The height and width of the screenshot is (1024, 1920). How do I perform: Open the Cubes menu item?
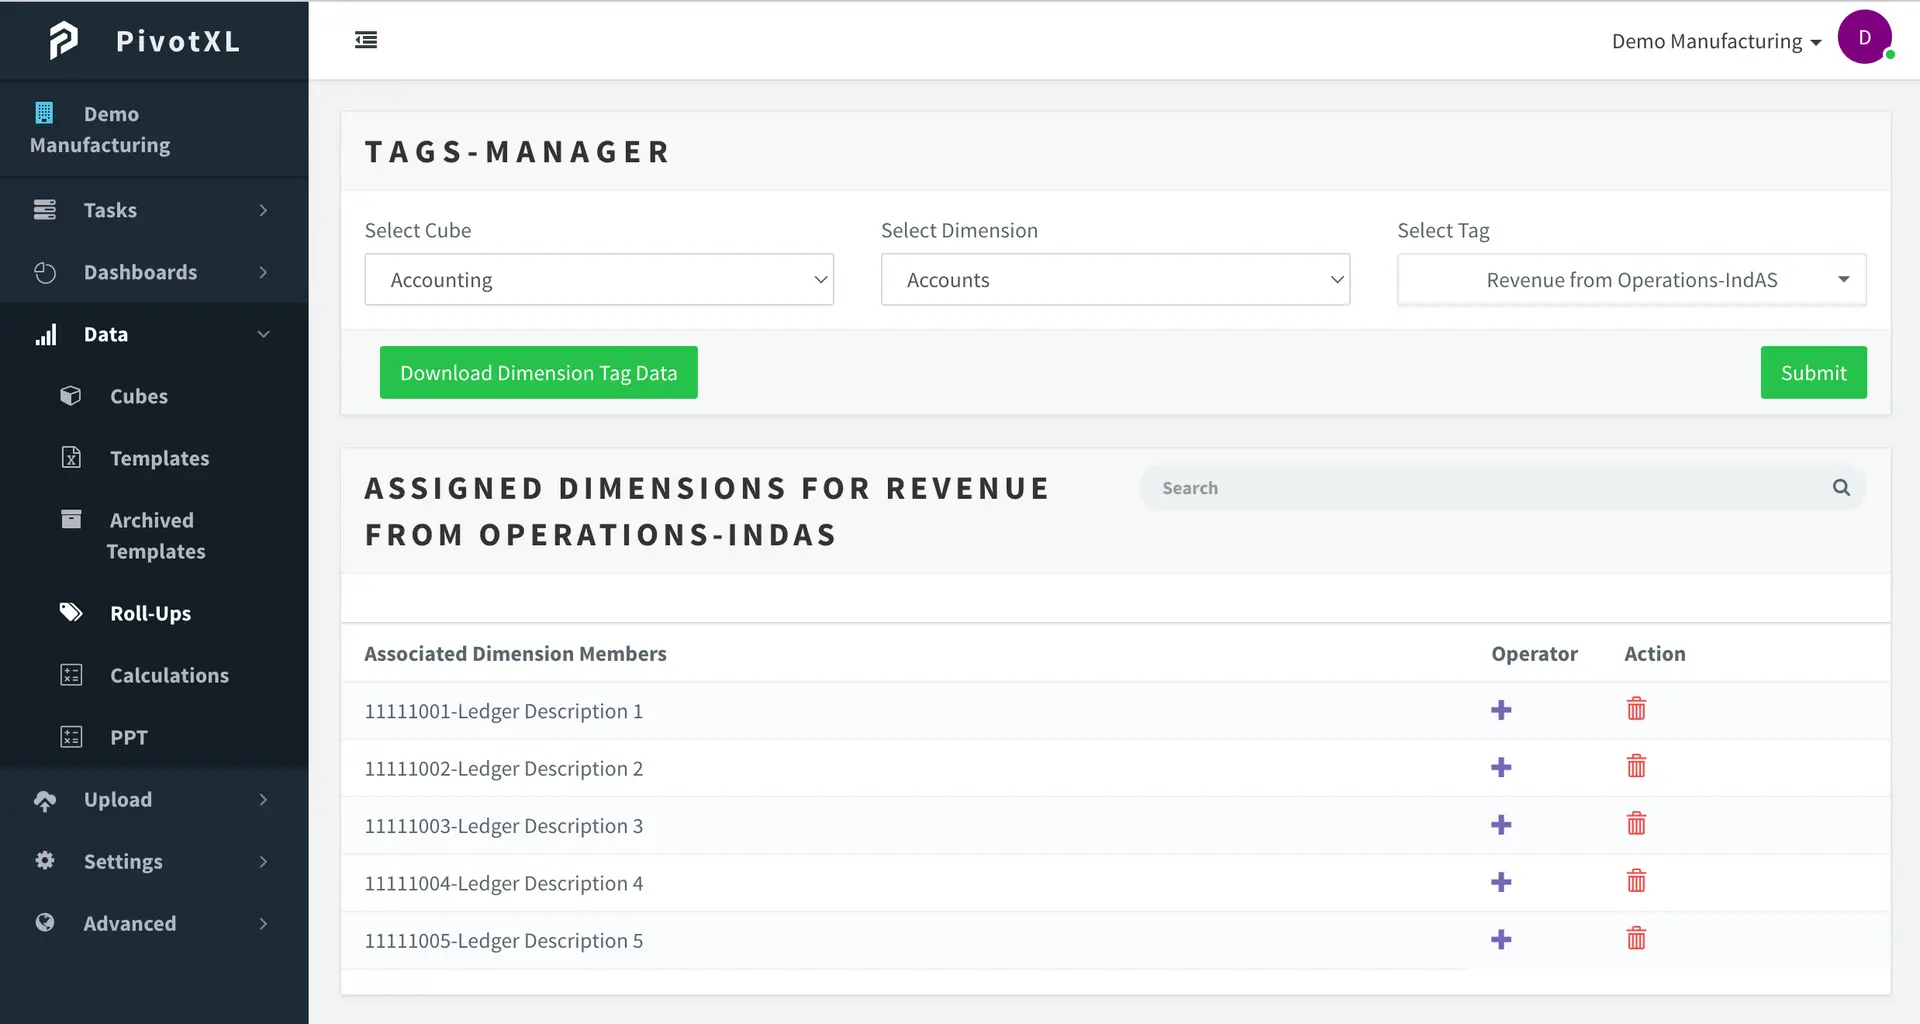click(154, 396)
